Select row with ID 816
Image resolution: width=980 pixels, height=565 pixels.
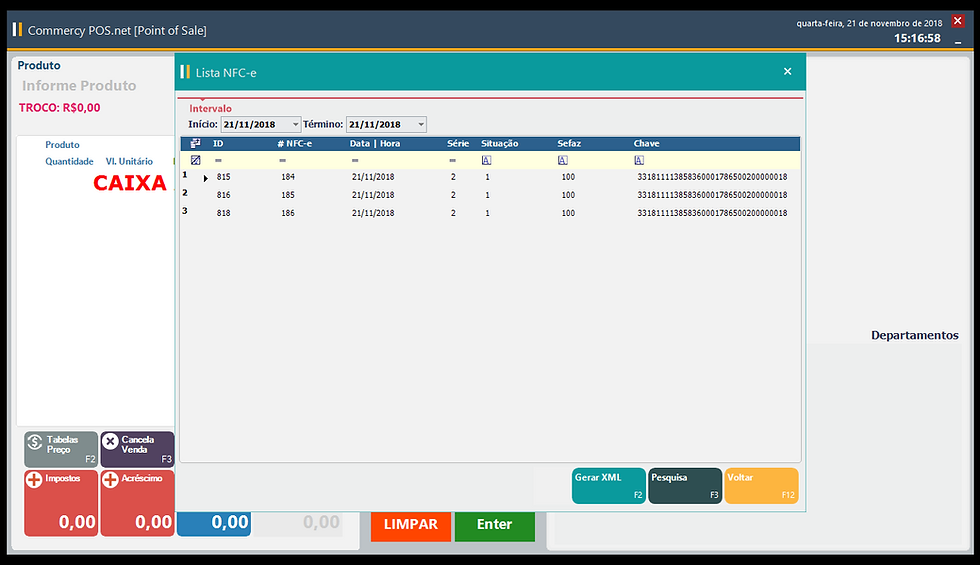coord(490,195)
